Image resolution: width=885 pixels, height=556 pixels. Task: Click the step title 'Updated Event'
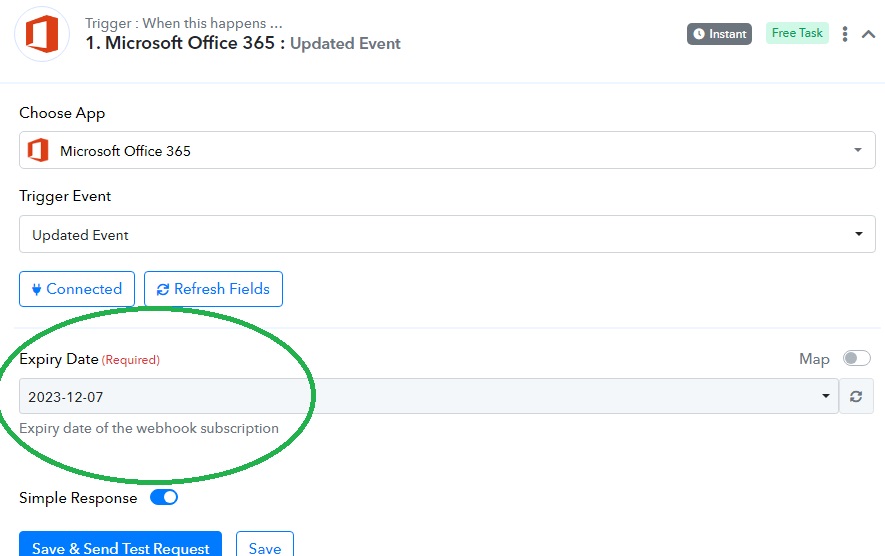(x=345, y=43)
